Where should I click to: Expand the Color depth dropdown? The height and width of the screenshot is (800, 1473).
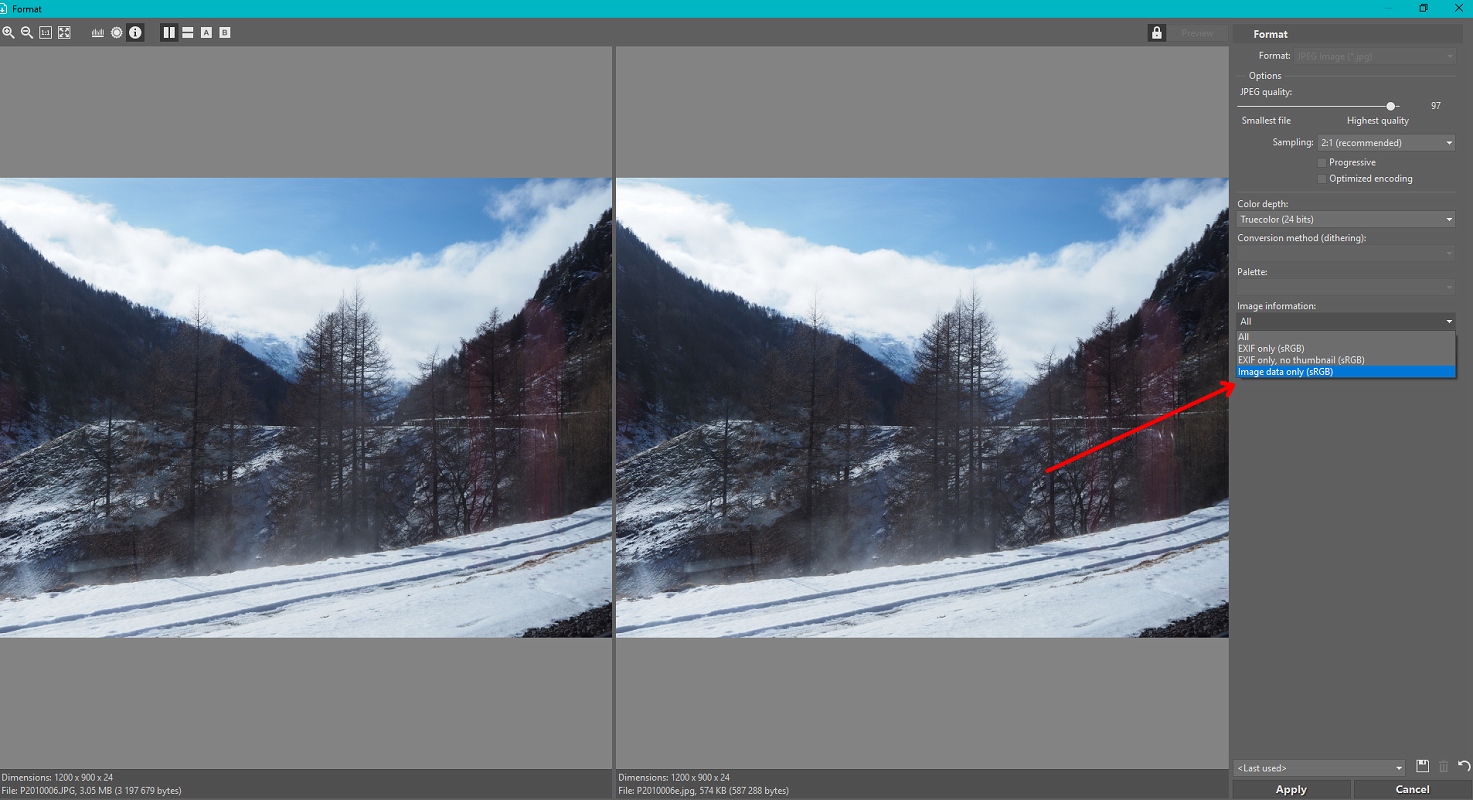(1346, 220)
